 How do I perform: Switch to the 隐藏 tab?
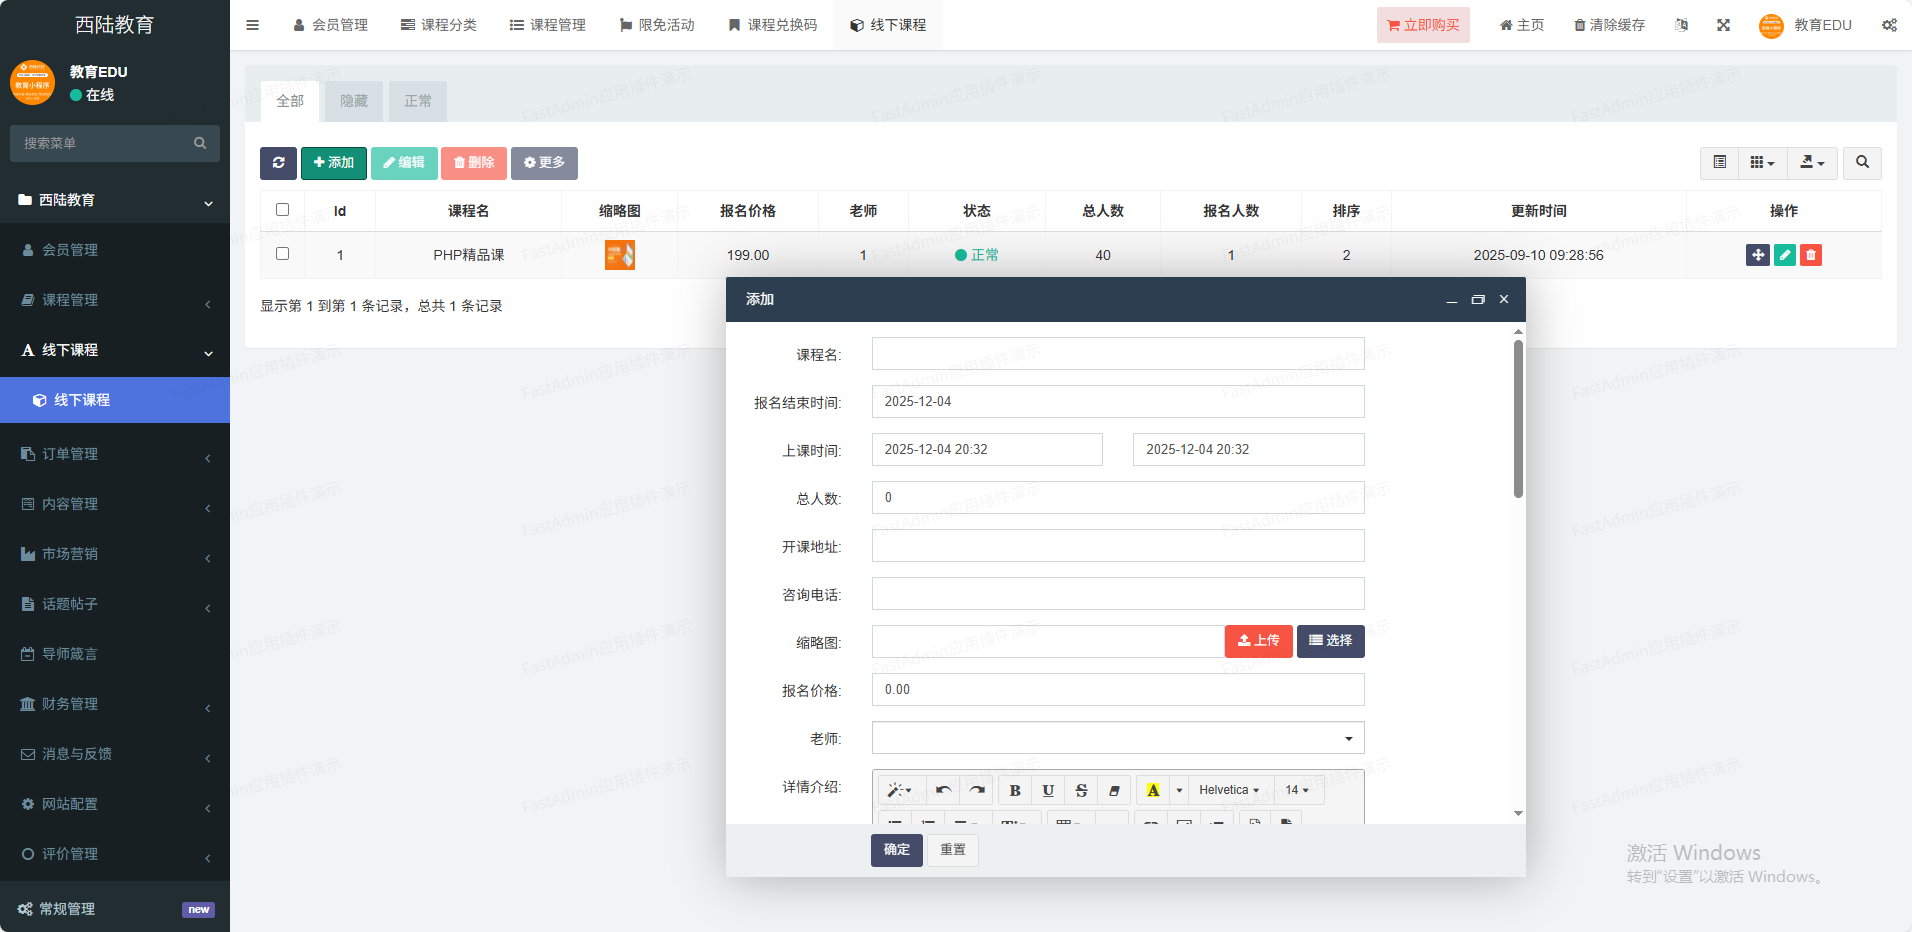tap(353, 101)
